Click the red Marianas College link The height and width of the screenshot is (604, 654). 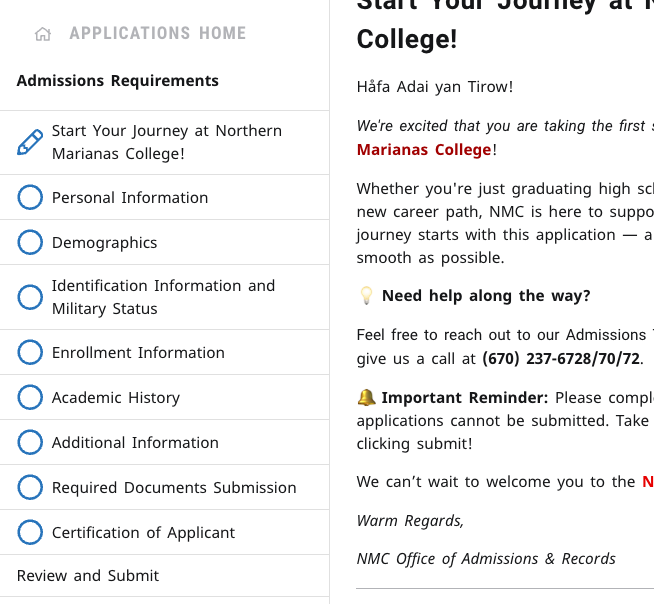click(x=424, y=150)
